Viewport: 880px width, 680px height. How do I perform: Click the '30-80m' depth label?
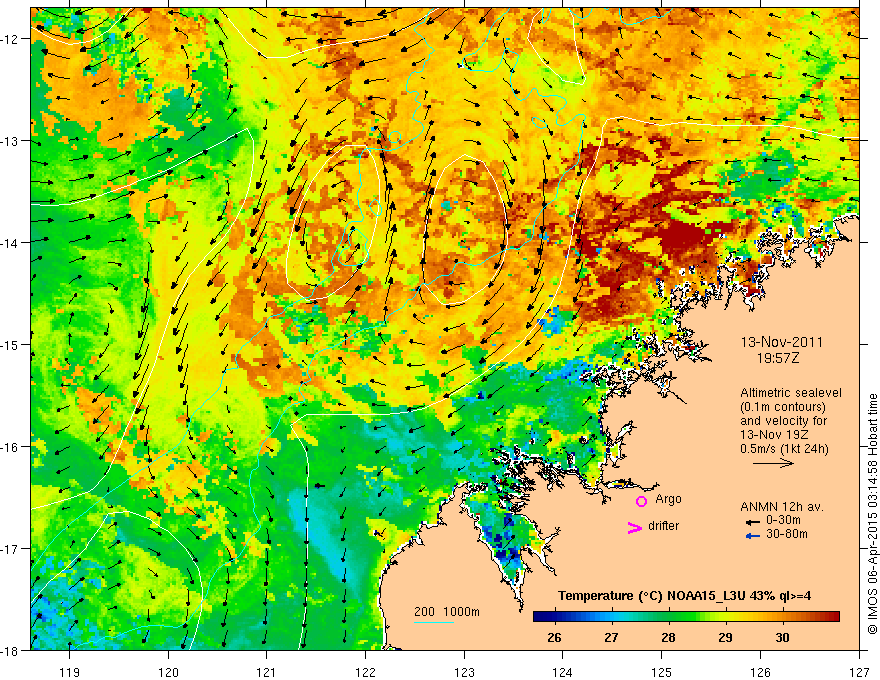tap(787, 534)
